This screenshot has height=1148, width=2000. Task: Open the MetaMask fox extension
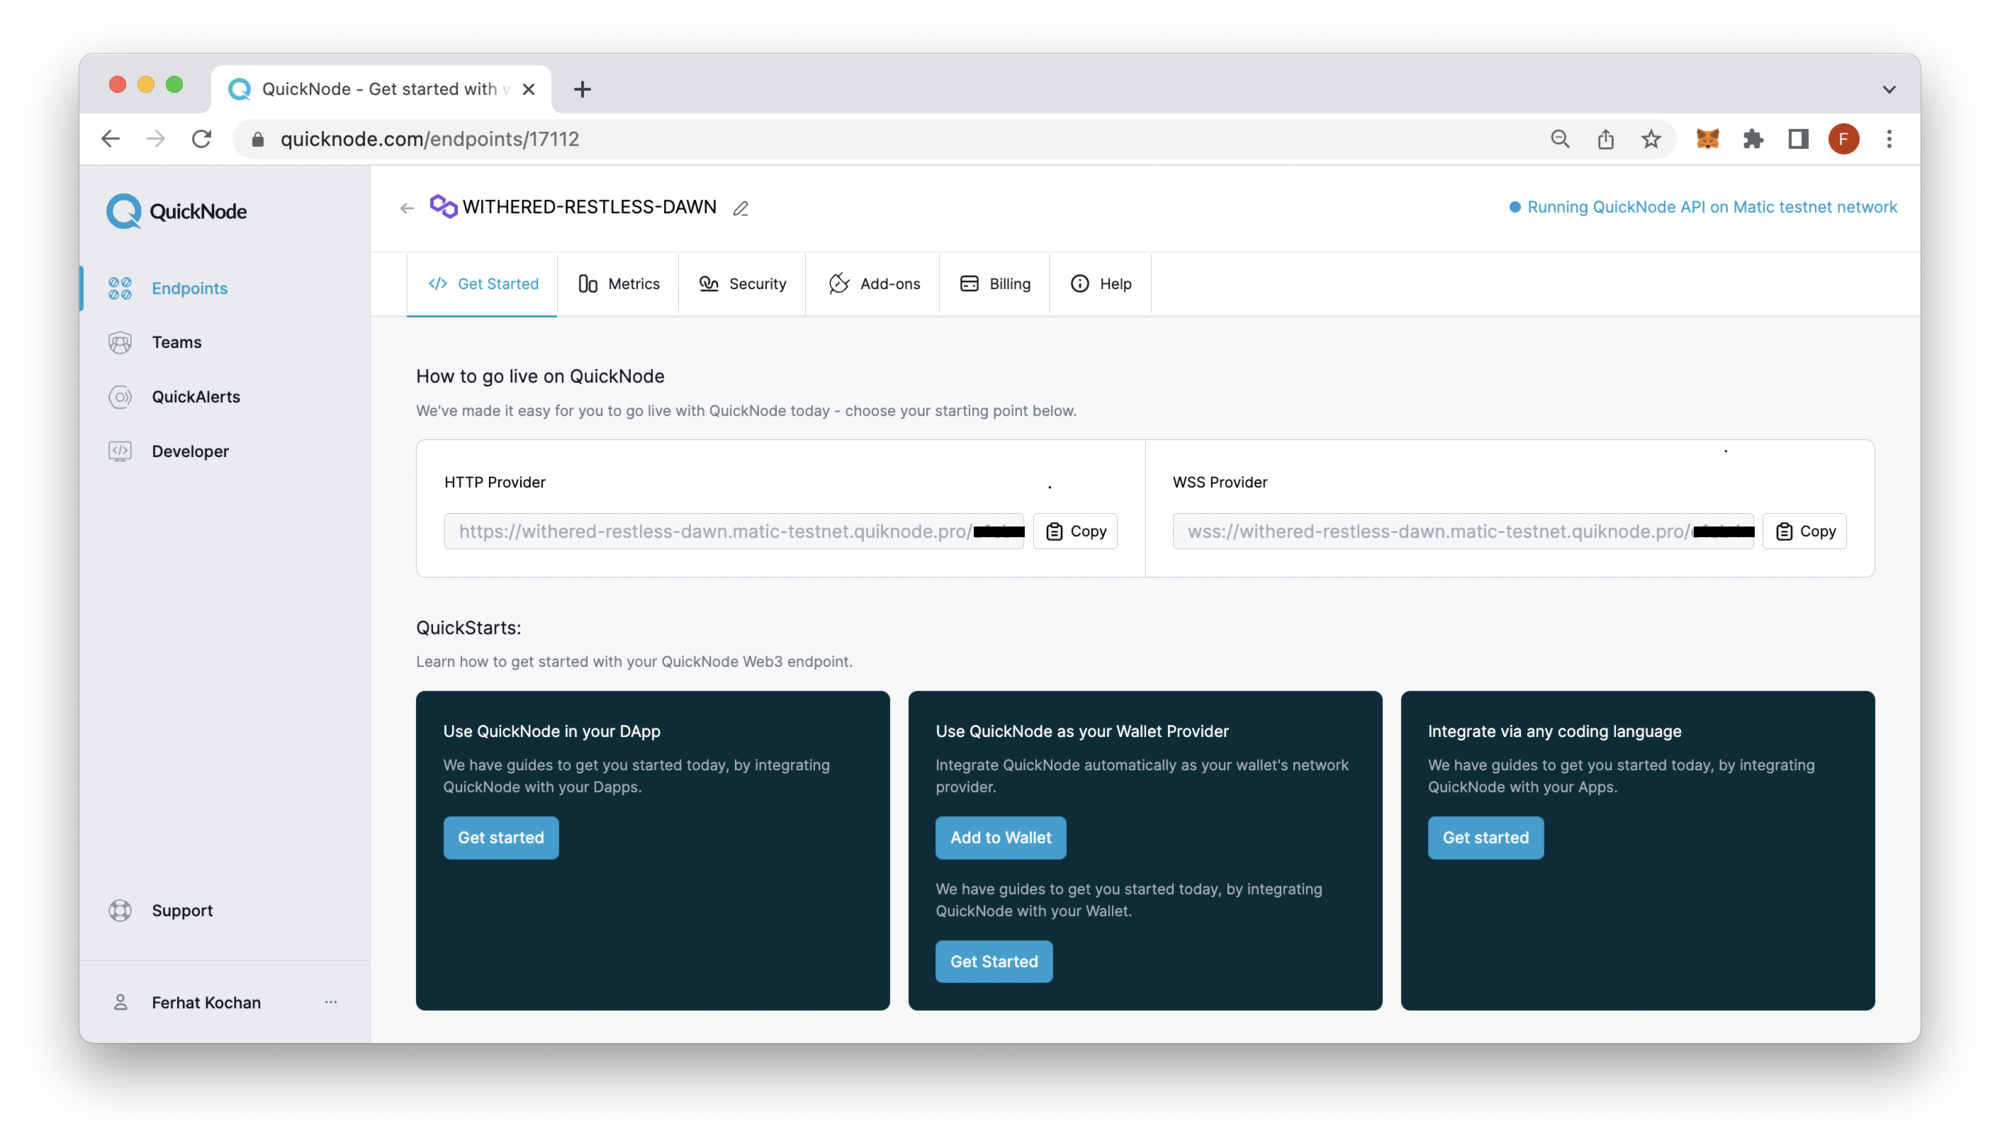[x=1707, y=139]
